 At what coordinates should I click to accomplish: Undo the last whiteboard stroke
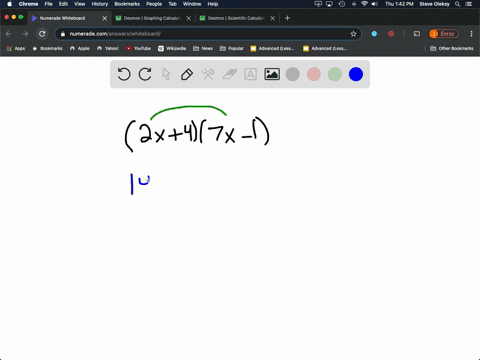[x=124, y=74]
